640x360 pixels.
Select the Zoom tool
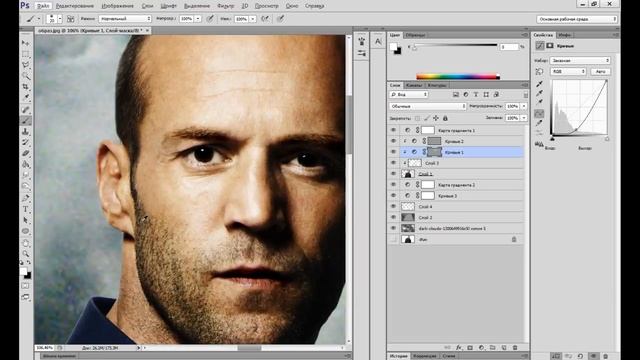(26, 253)
